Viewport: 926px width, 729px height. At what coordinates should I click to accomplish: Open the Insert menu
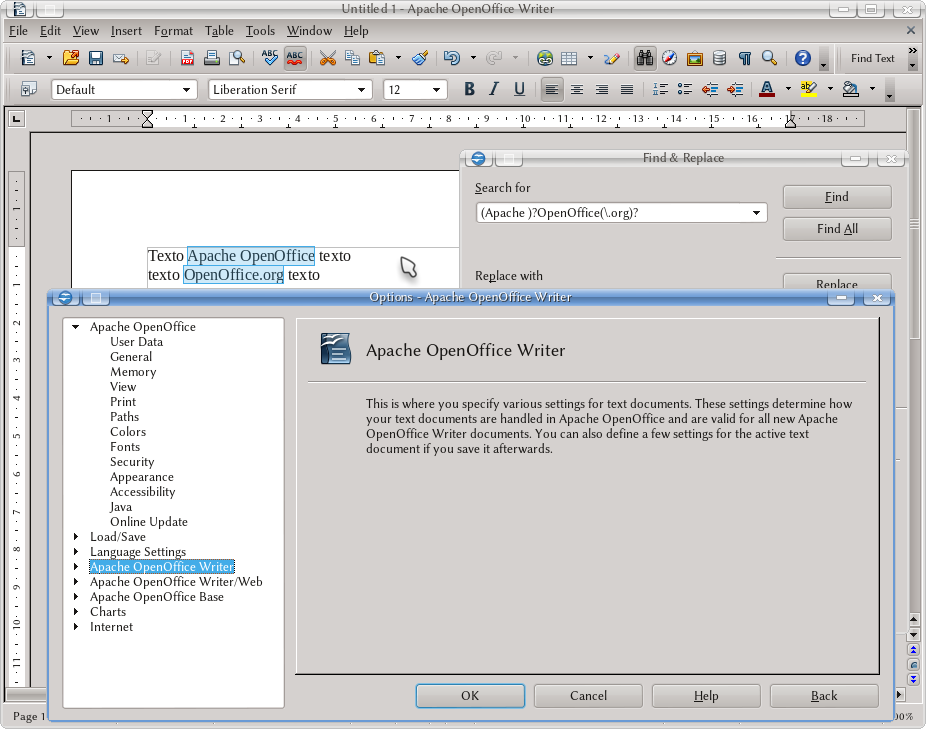[x=126, y=31]
